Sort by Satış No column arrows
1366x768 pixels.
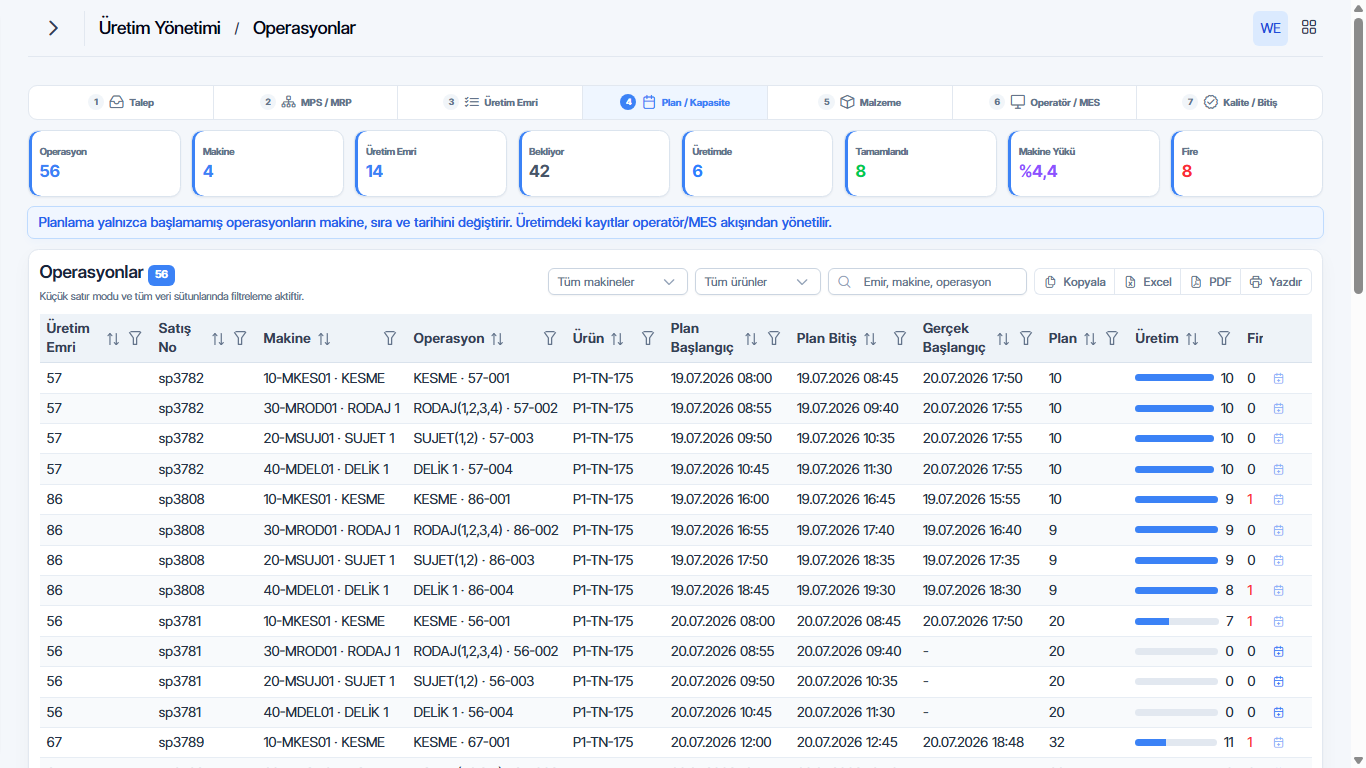[218, 339]
